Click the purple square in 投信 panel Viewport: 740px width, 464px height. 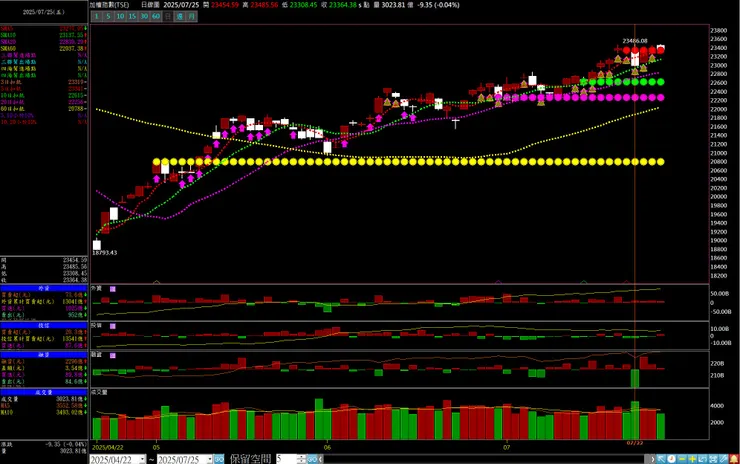point(113,326)
